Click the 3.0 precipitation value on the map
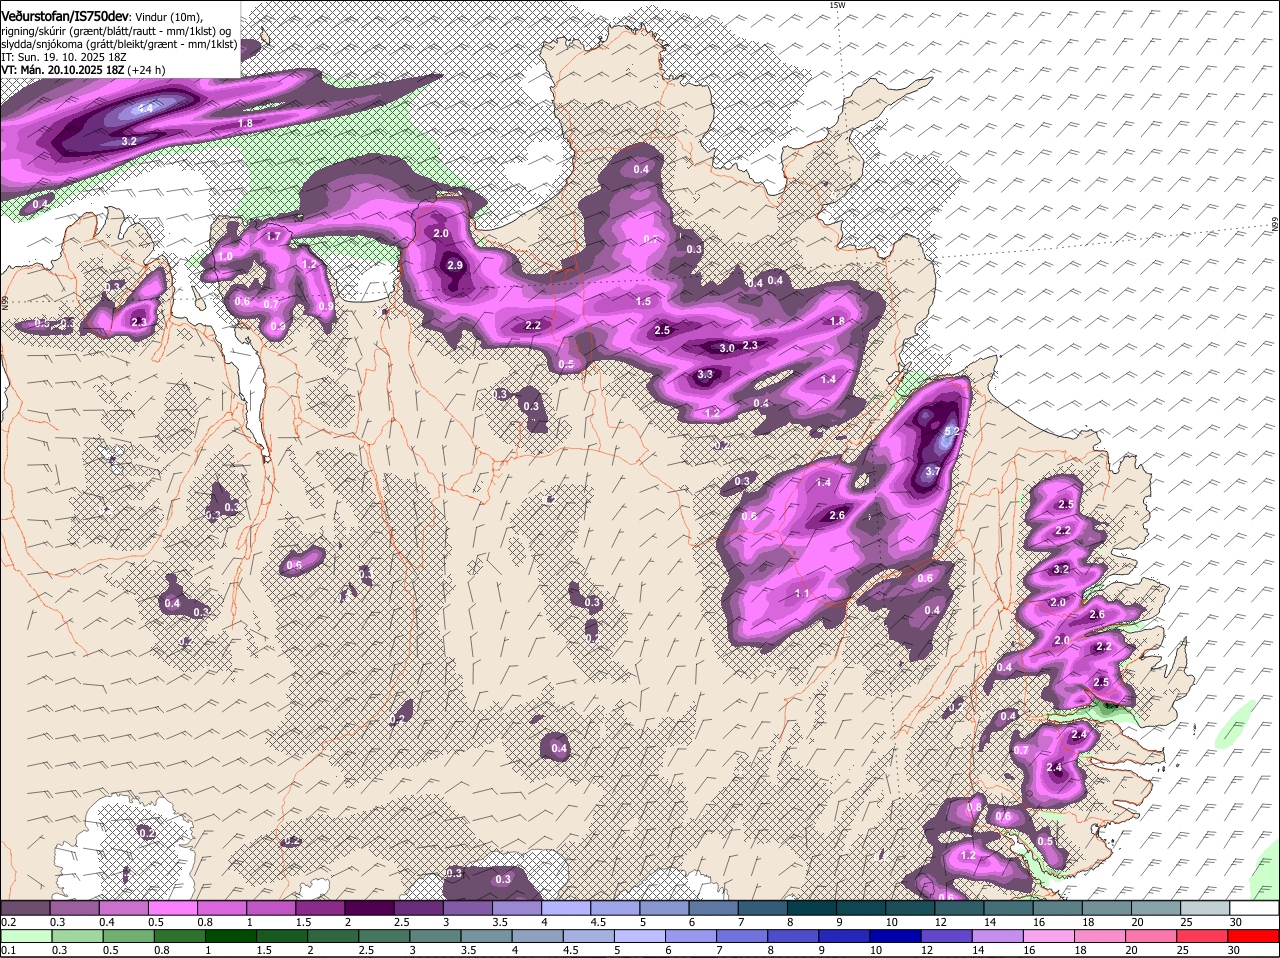Screen dimensions: 1280x958 (x=727, y=347)
